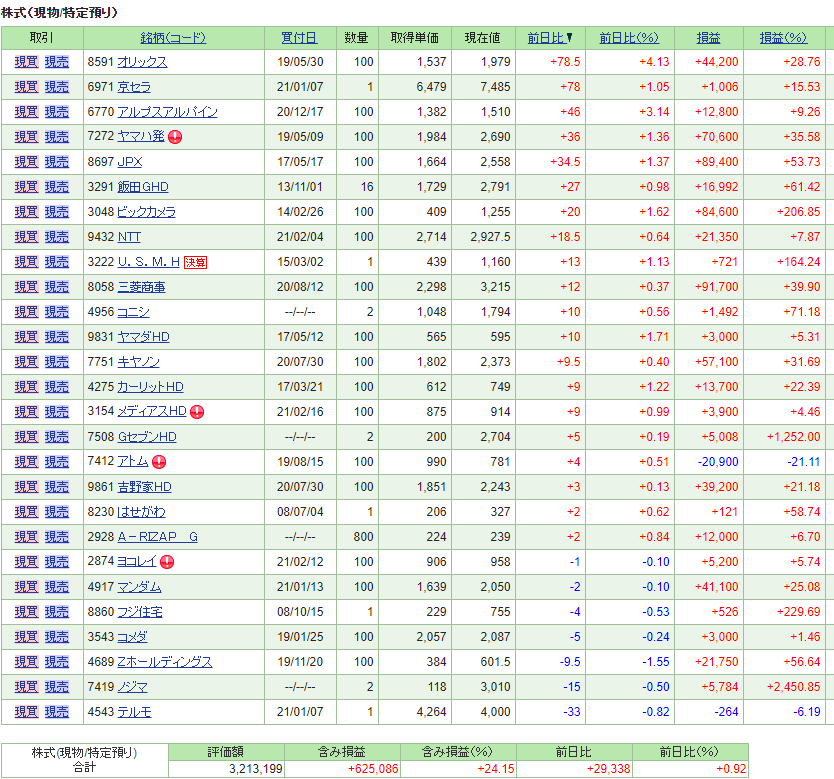The image size is (834, 779).
Task: Click the red alert icon beside ヤマハ発
Action: click(175, 137)
